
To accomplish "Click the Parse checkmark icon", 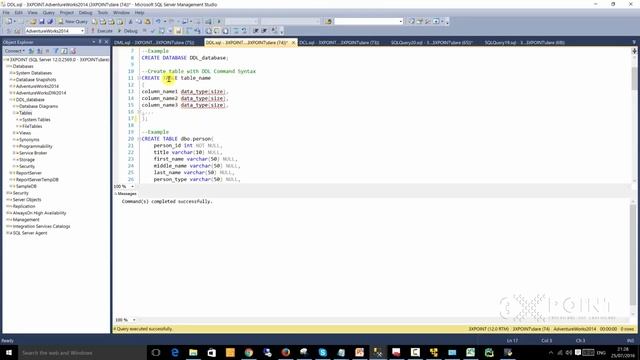I will tap(153, 31).
